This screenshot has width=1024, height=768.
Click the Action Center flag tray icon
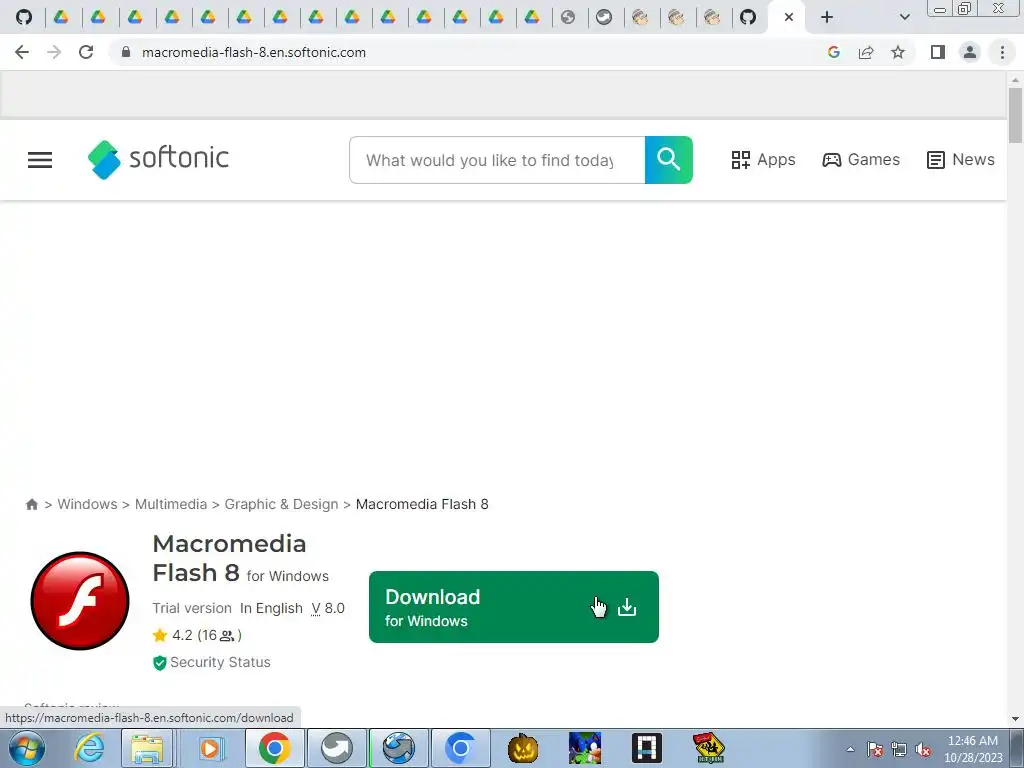875,749
